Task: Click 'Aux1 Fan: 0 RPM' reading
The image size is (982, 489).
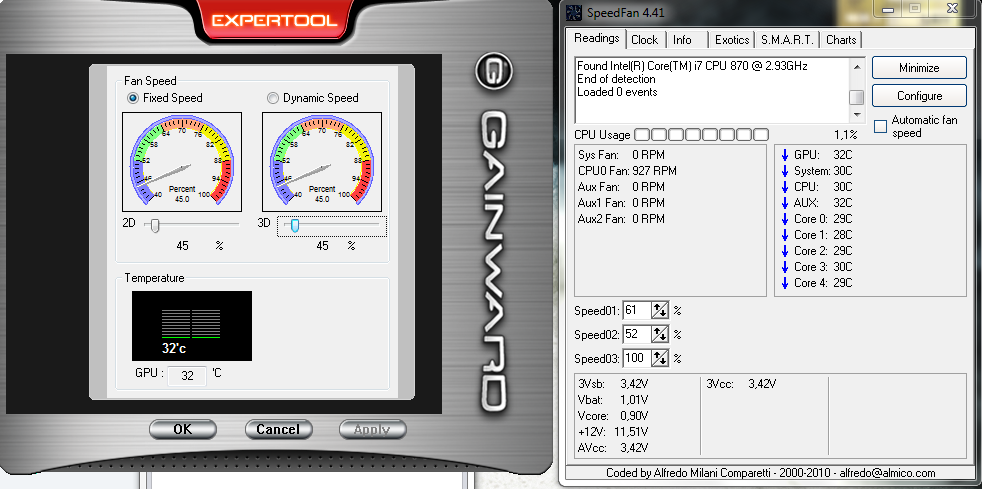Action: 621,203
